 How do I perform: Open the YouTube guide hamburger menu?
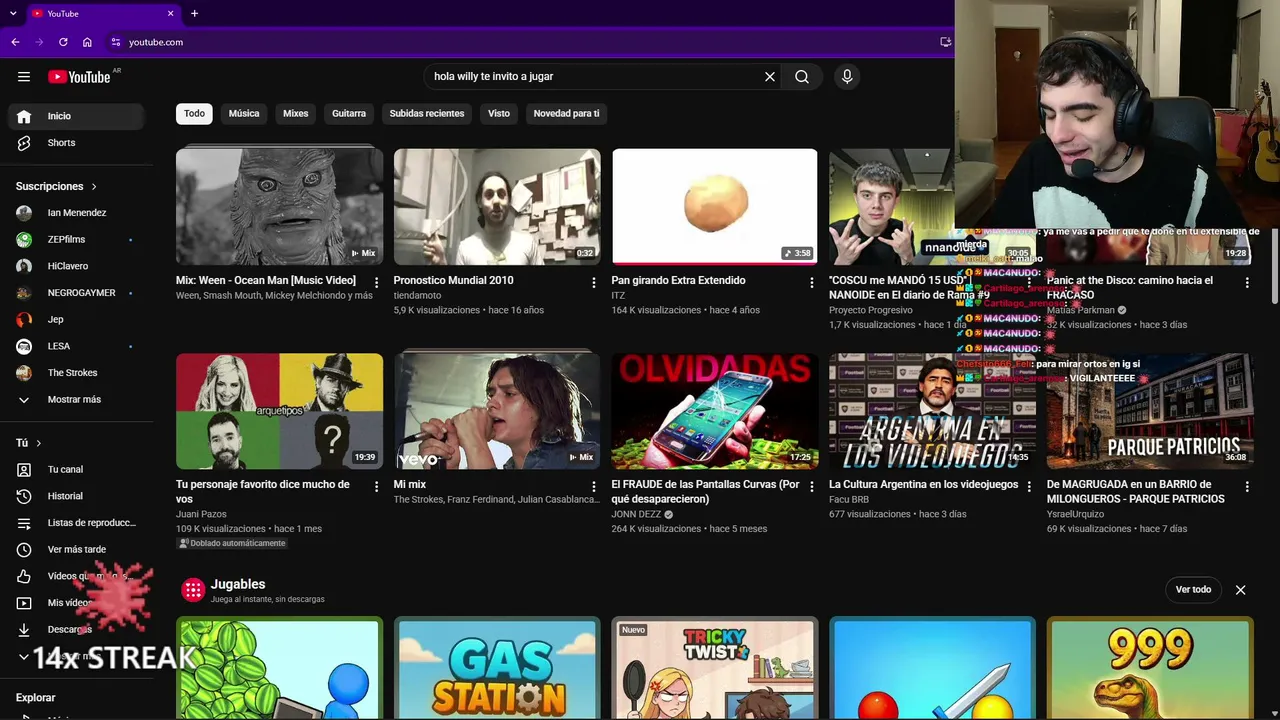click(24, 77)
